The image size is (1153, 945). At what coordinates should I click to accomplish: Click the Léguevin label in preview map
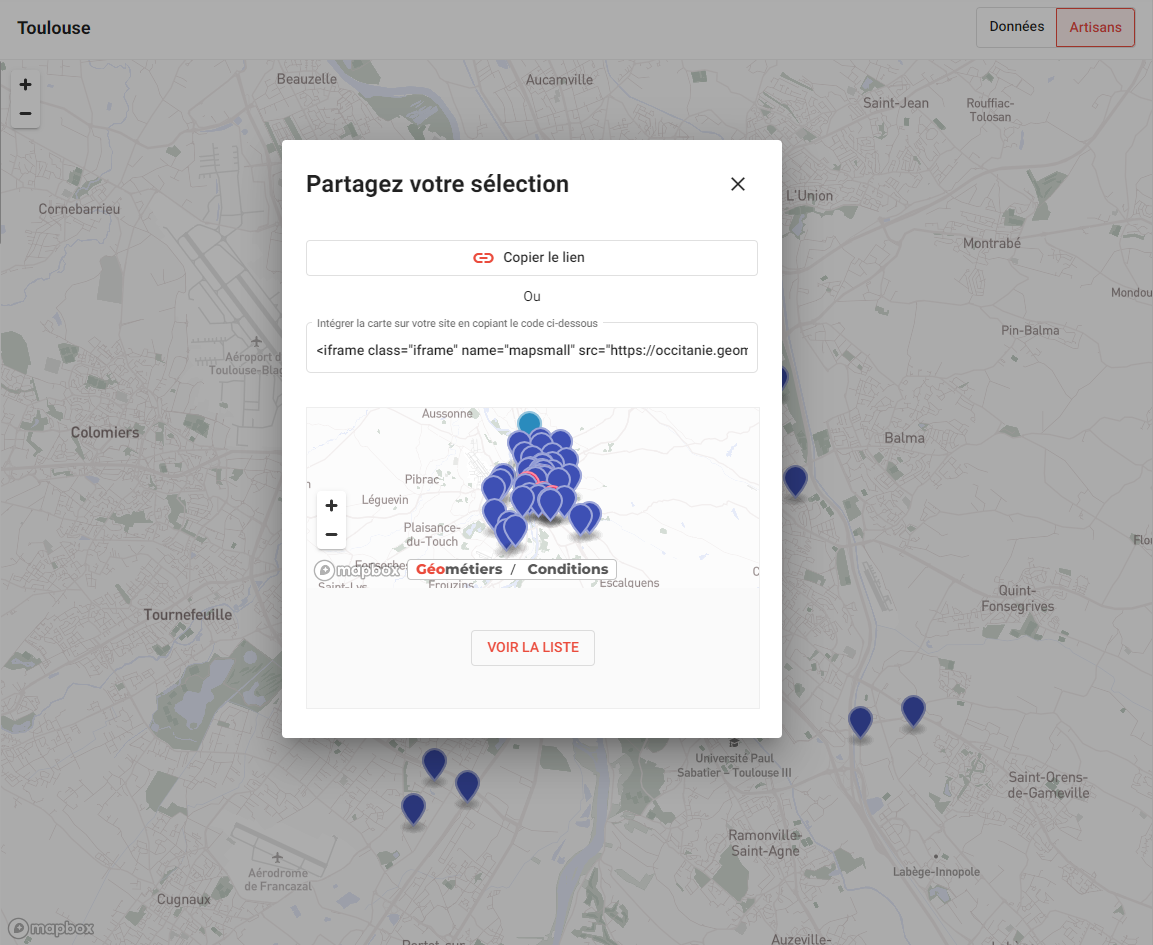[x=385, y=500]
